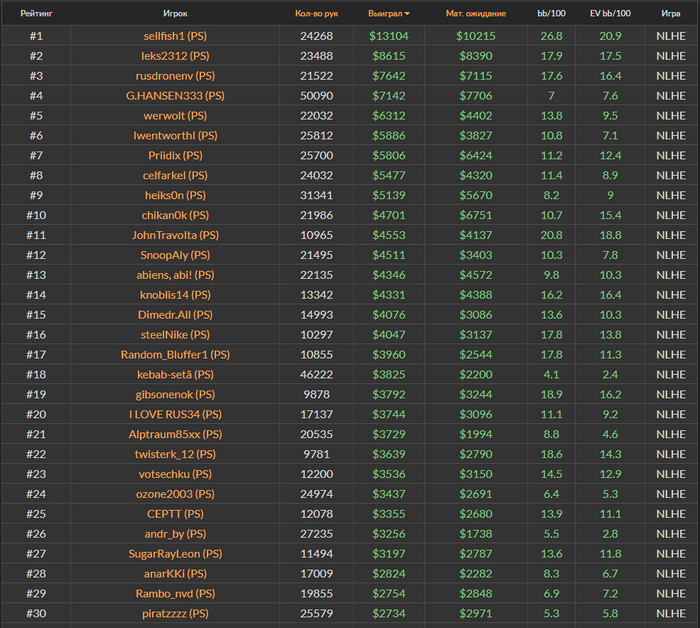Click the kebab-setä (PS) player name
700x628 pixels.
point(175,374)
